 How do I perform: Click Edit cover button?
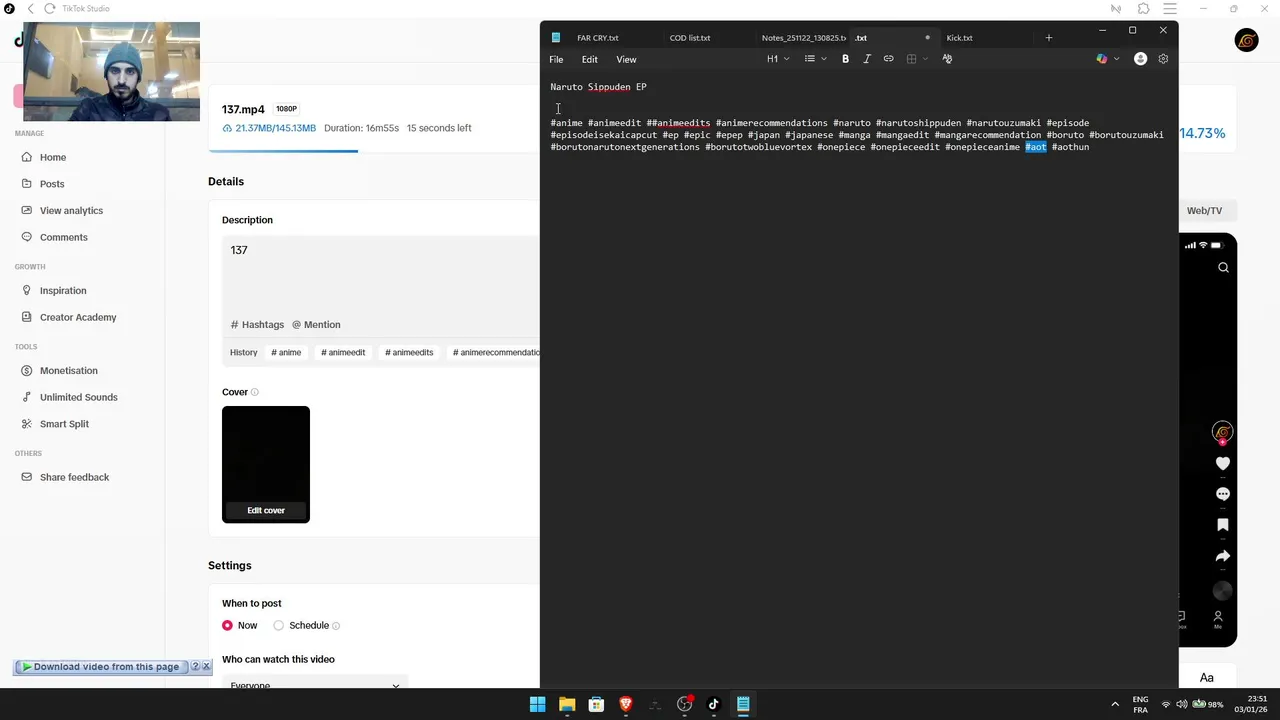(266, 510)
